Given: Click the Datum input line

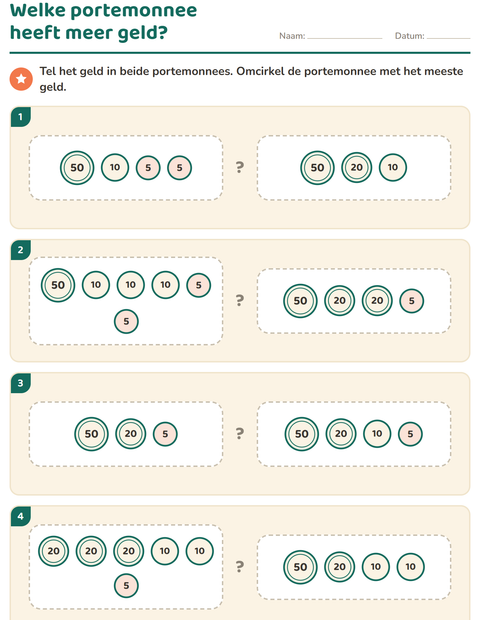Looking at the screenshot, I should 448,36.
